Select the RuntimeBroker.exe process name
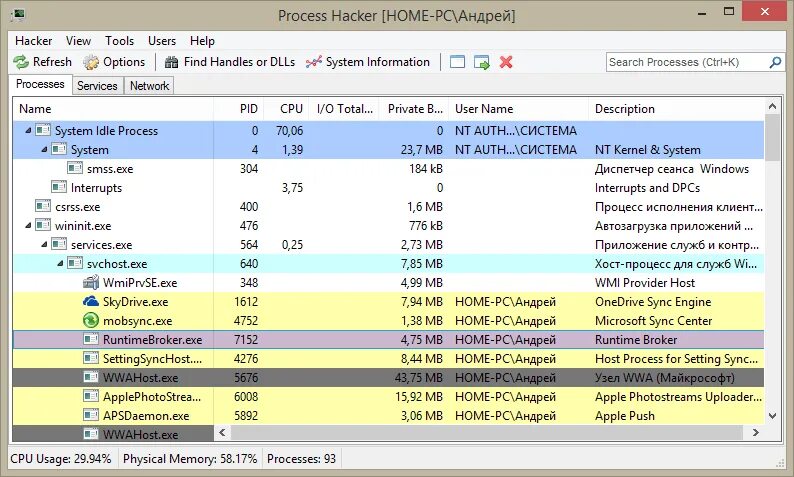This screenshot has height=477, width=794. coord(152,340)
